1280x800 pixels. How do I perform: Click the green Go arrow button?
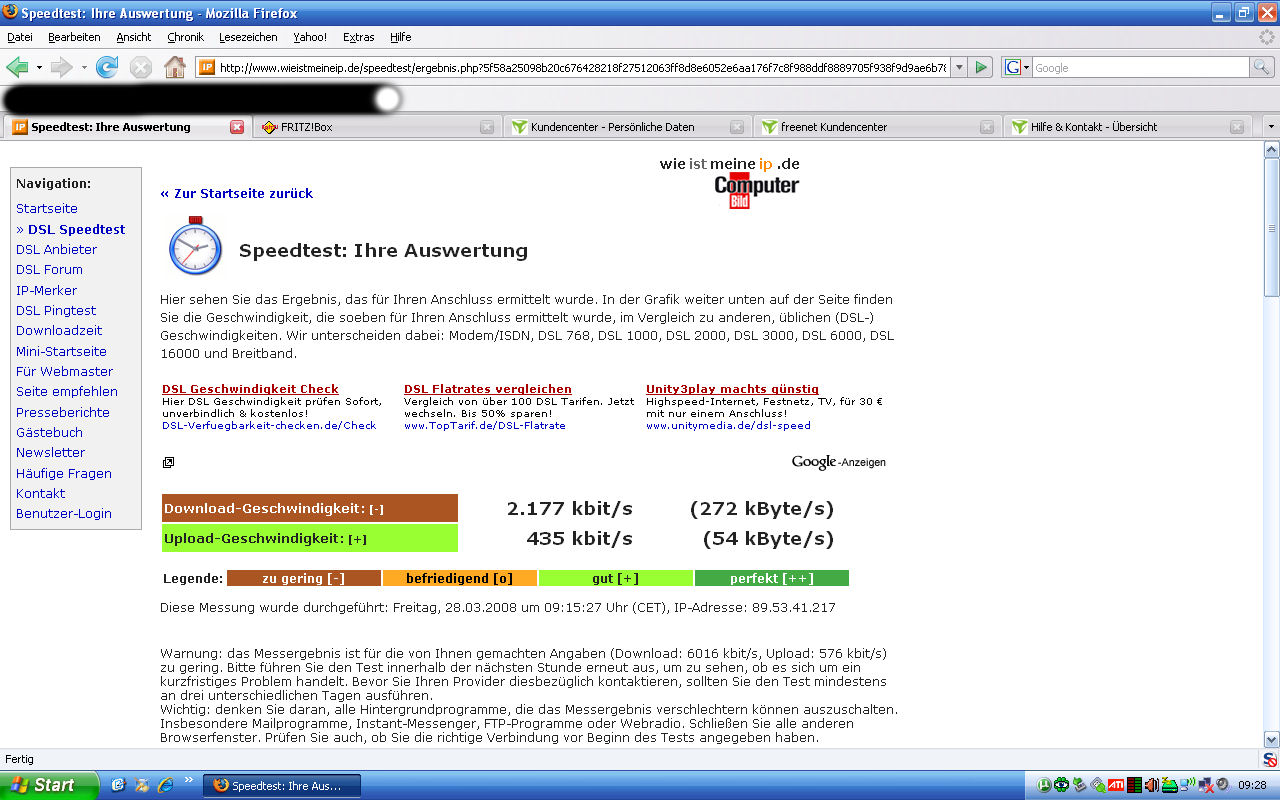[981, 67]
